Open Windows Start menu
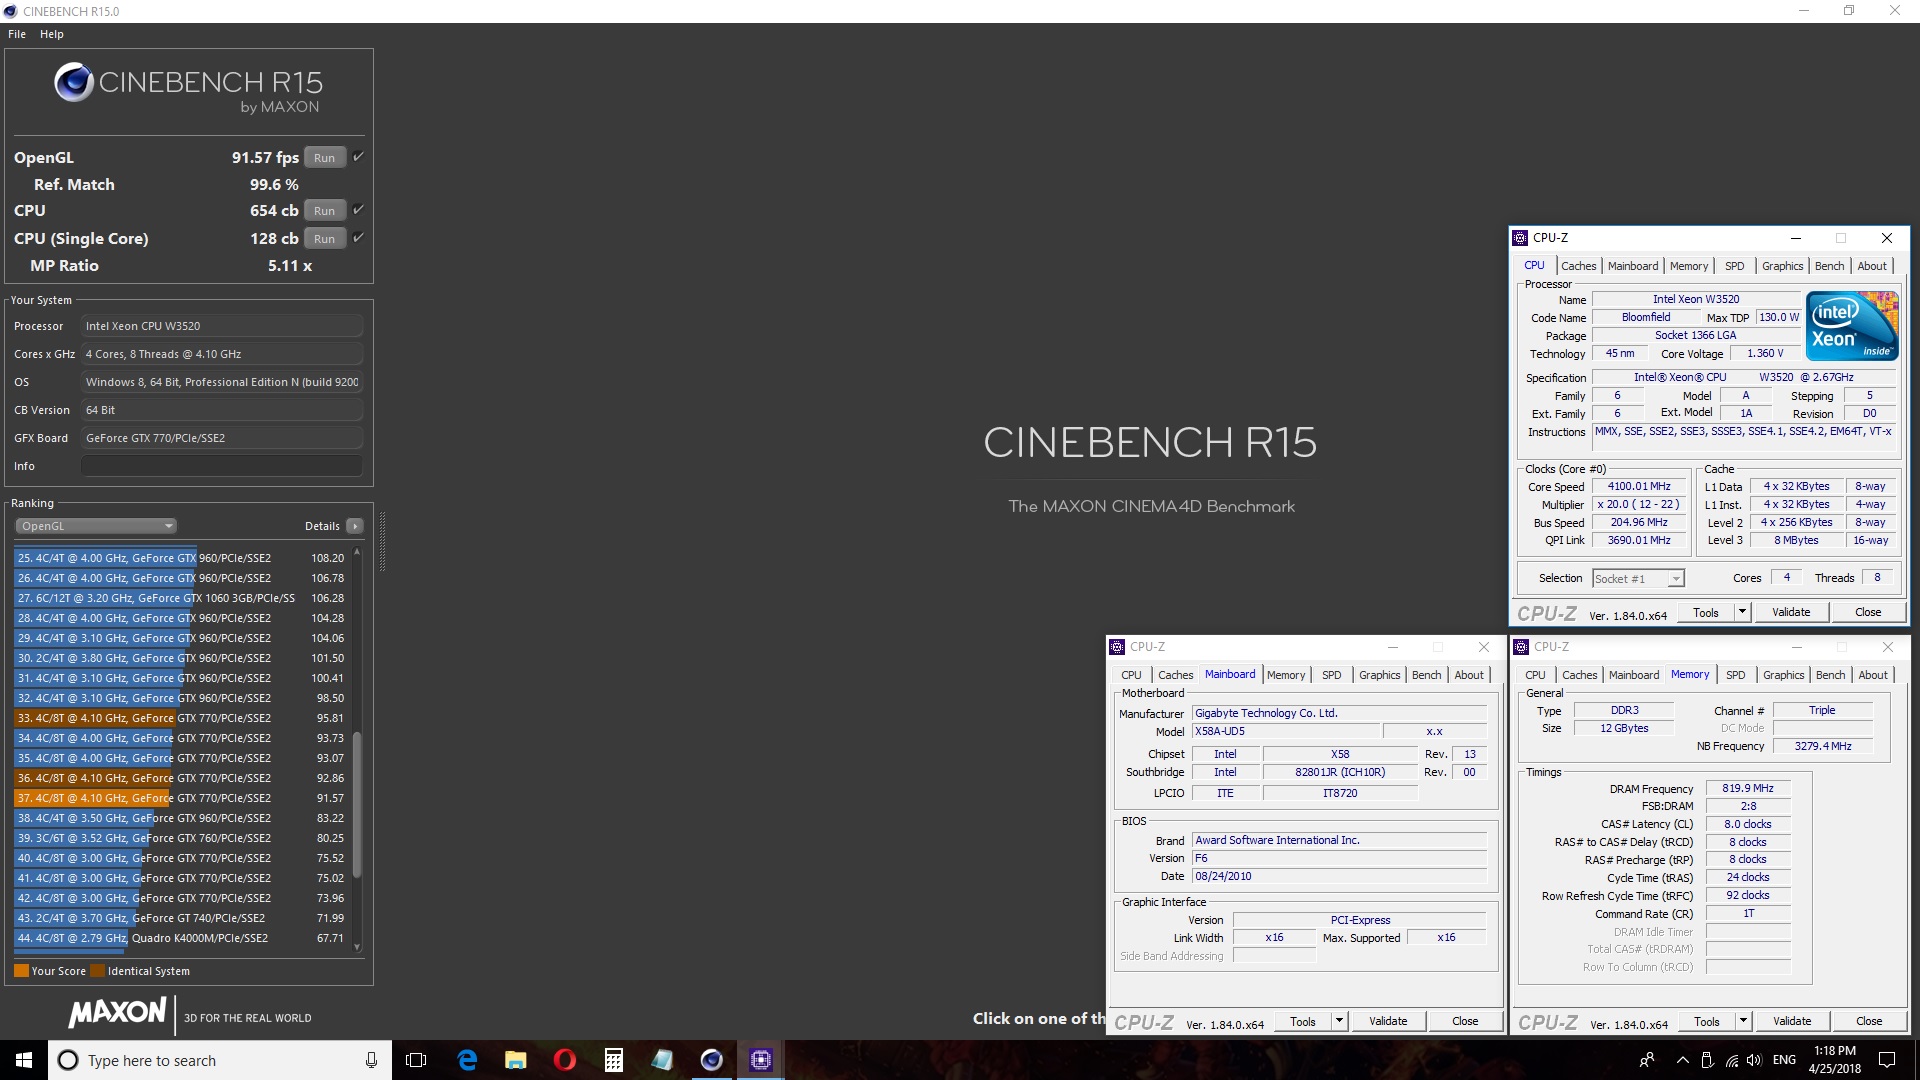 point(24,1060)
